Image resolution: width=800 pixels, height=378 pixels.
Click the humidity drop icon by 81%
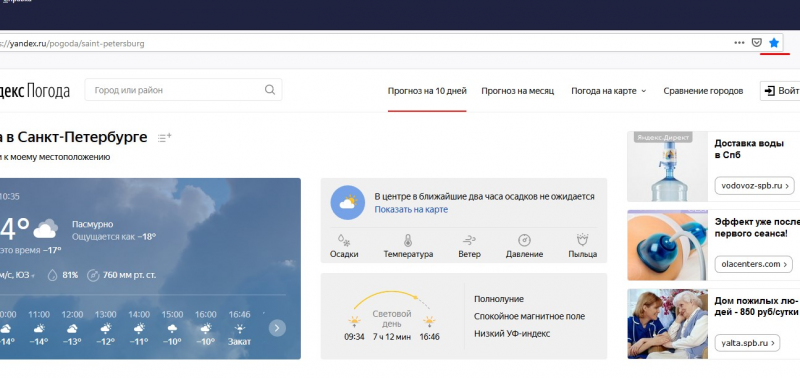(x=53, y=275)
